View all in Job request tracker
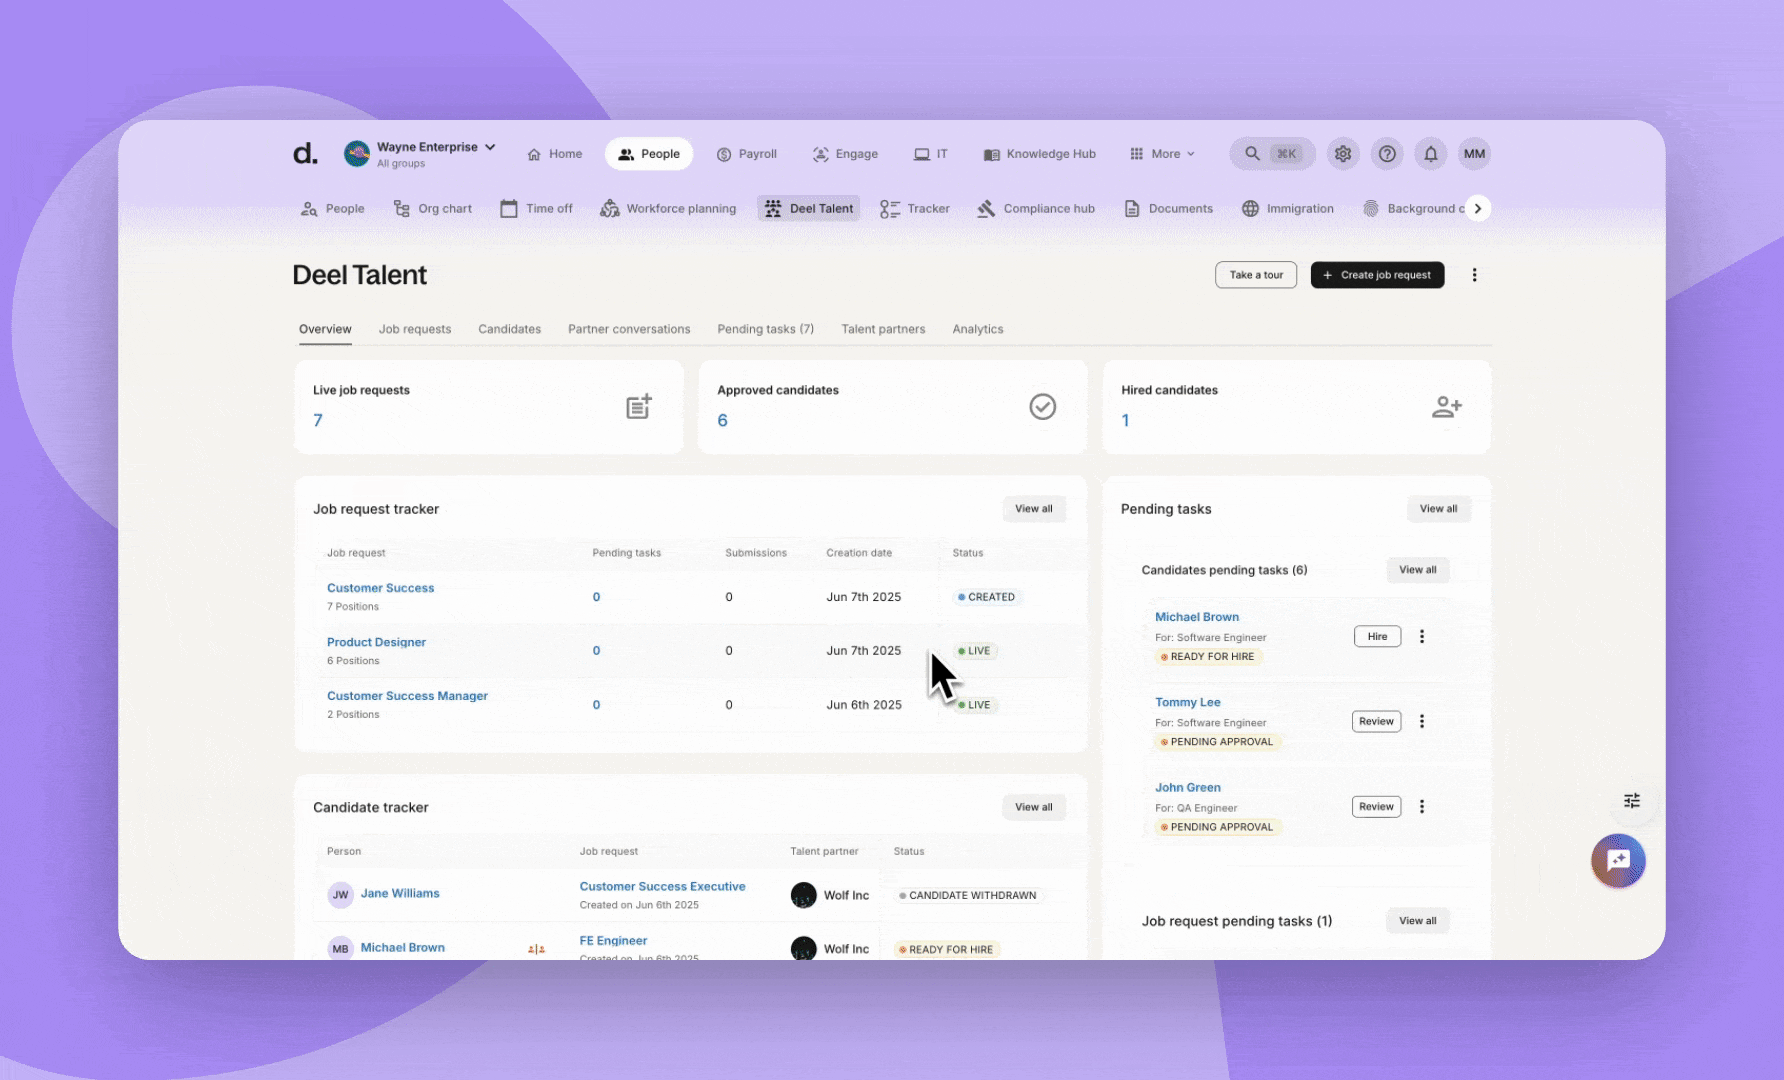Image resolution: width=1784 pixels, height=1080 pixels. click(1034, 509)
